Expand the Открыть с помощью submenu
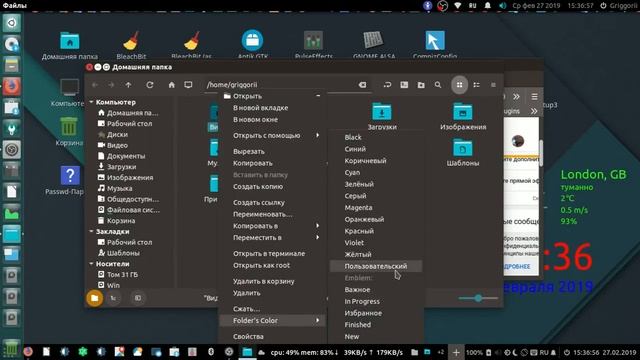This screenshot has width=640, height=360. click(318, 135)
